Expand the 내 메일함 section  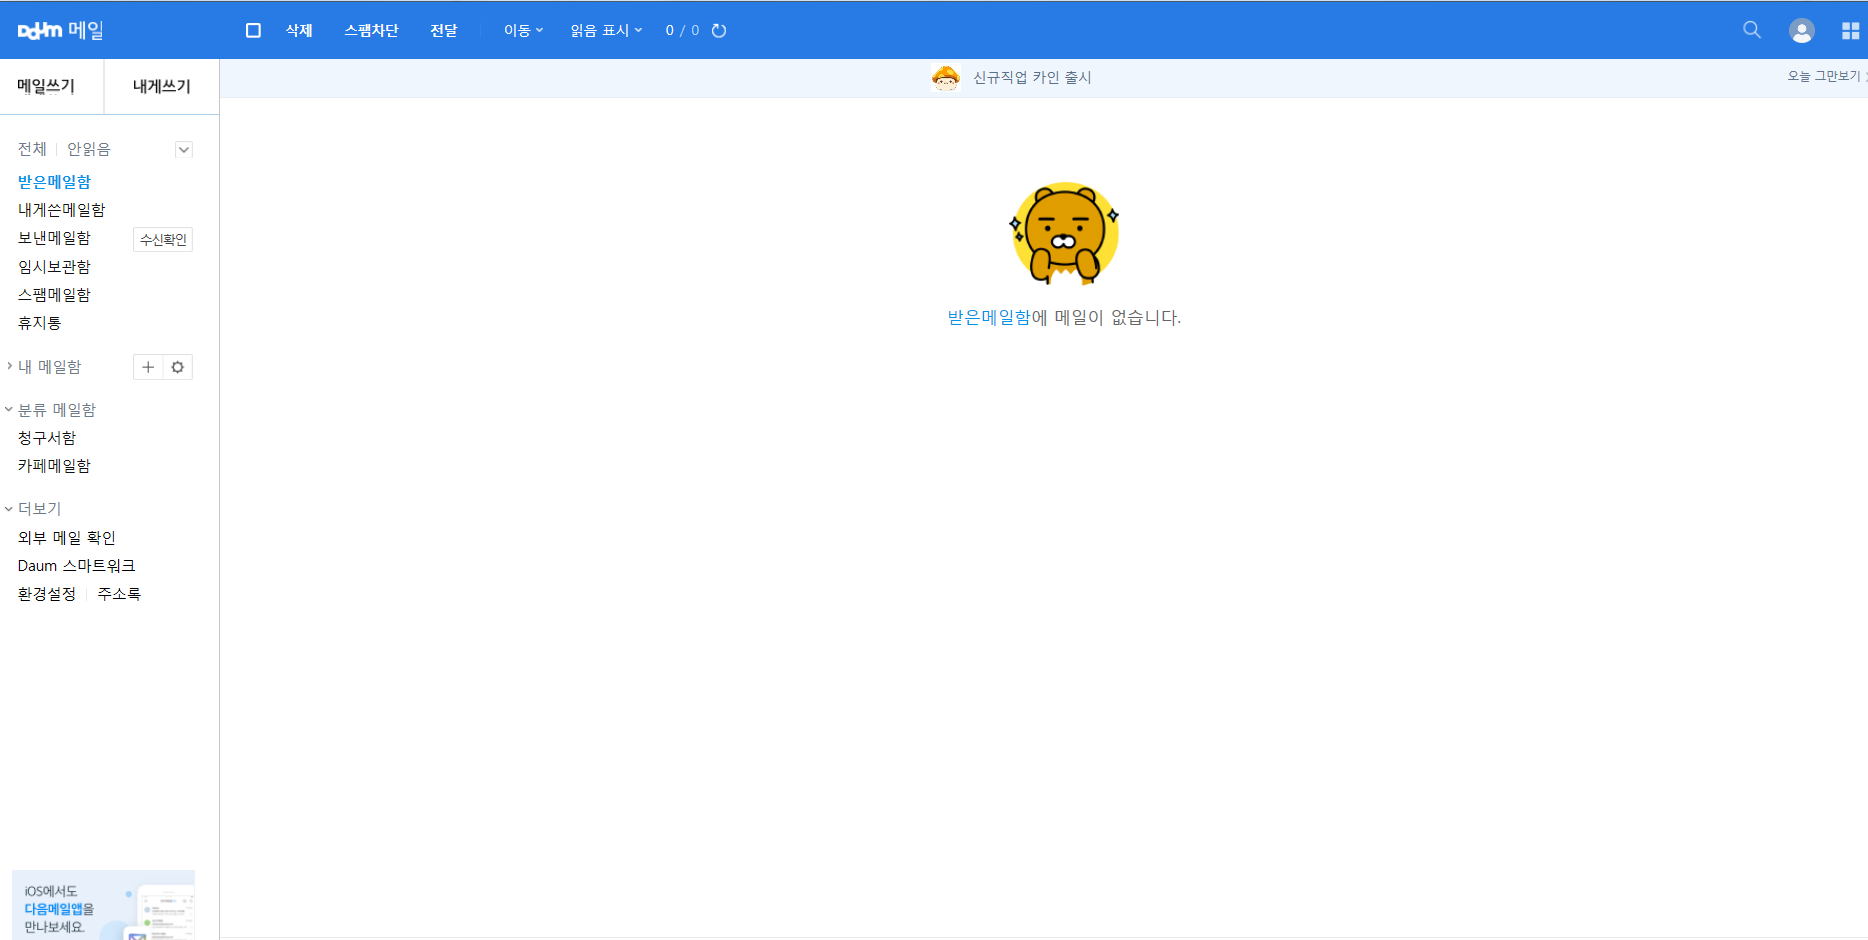point(9,366)
